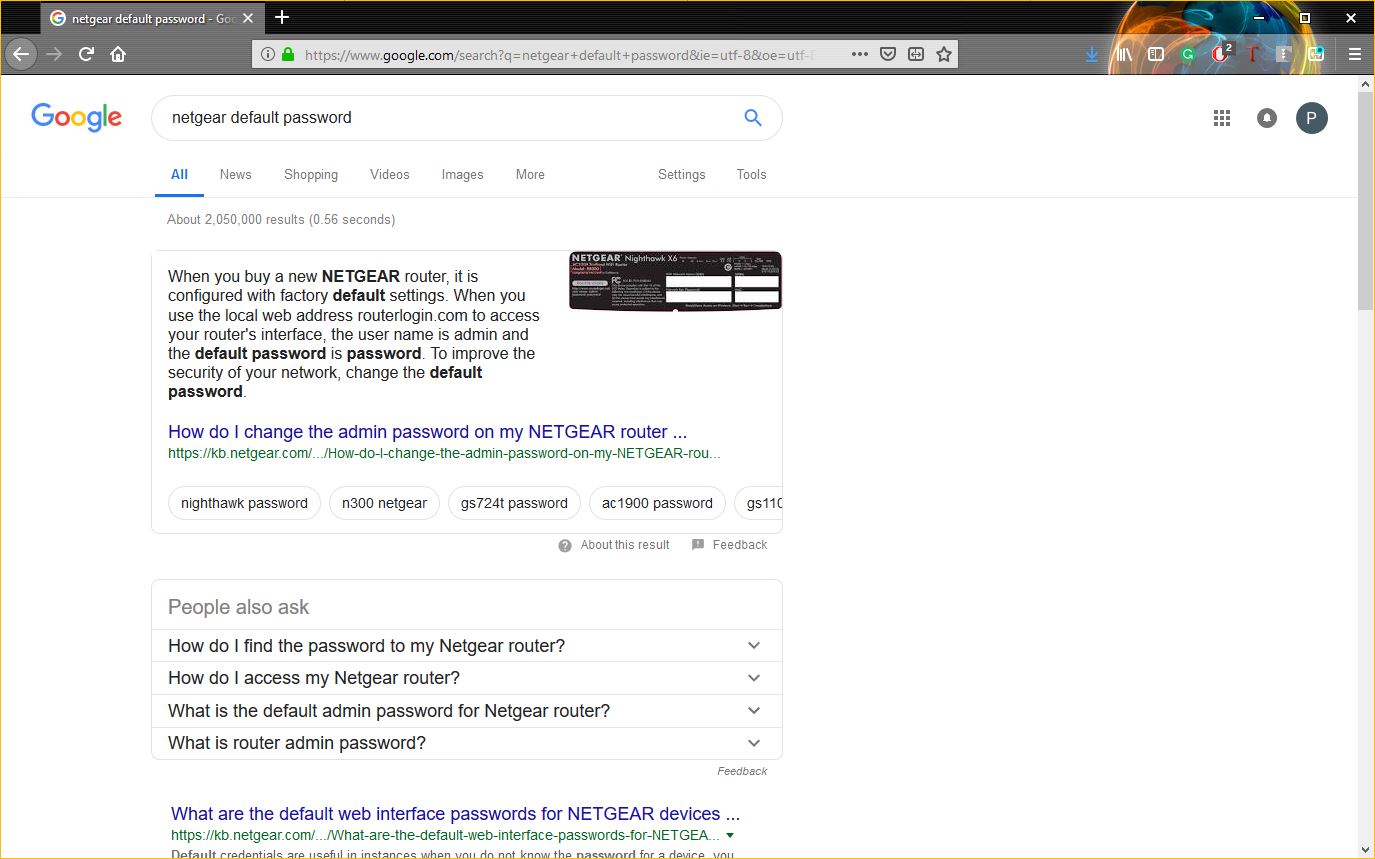Click the About this result link
This screenshot has width=1375, height=859.
pyautogui.click(x=625, y=545)
